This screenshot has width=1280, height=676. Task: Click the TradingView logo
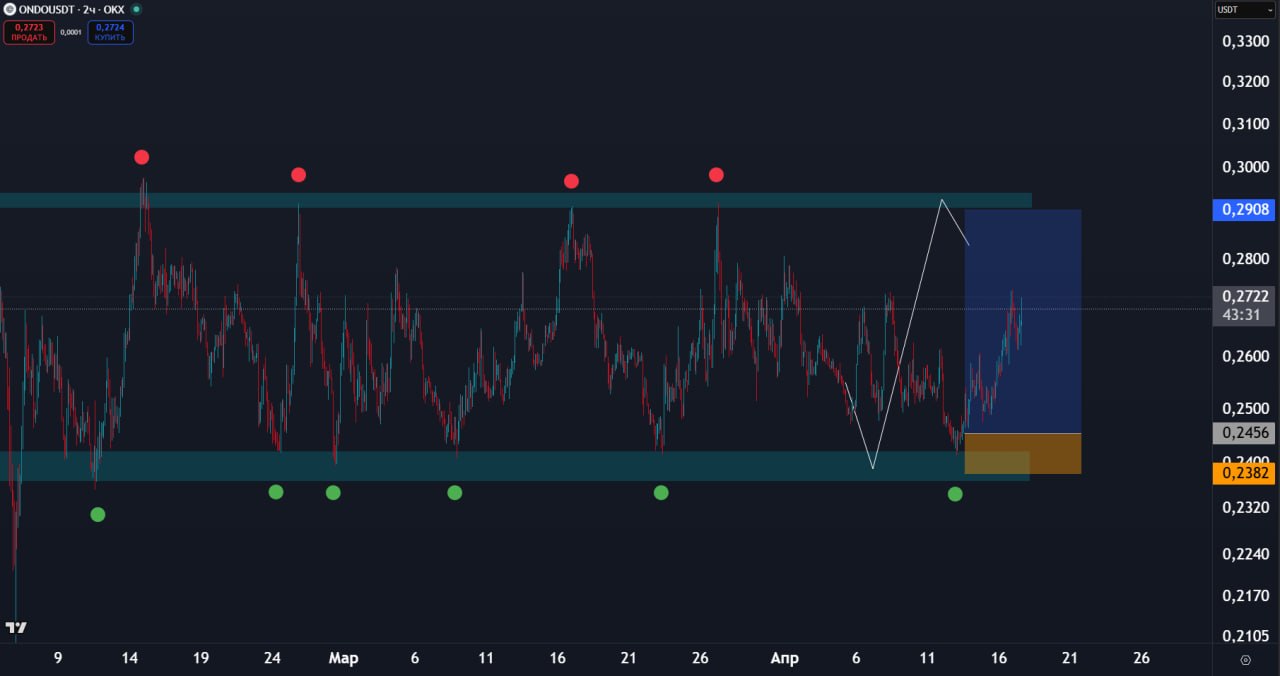15,628
